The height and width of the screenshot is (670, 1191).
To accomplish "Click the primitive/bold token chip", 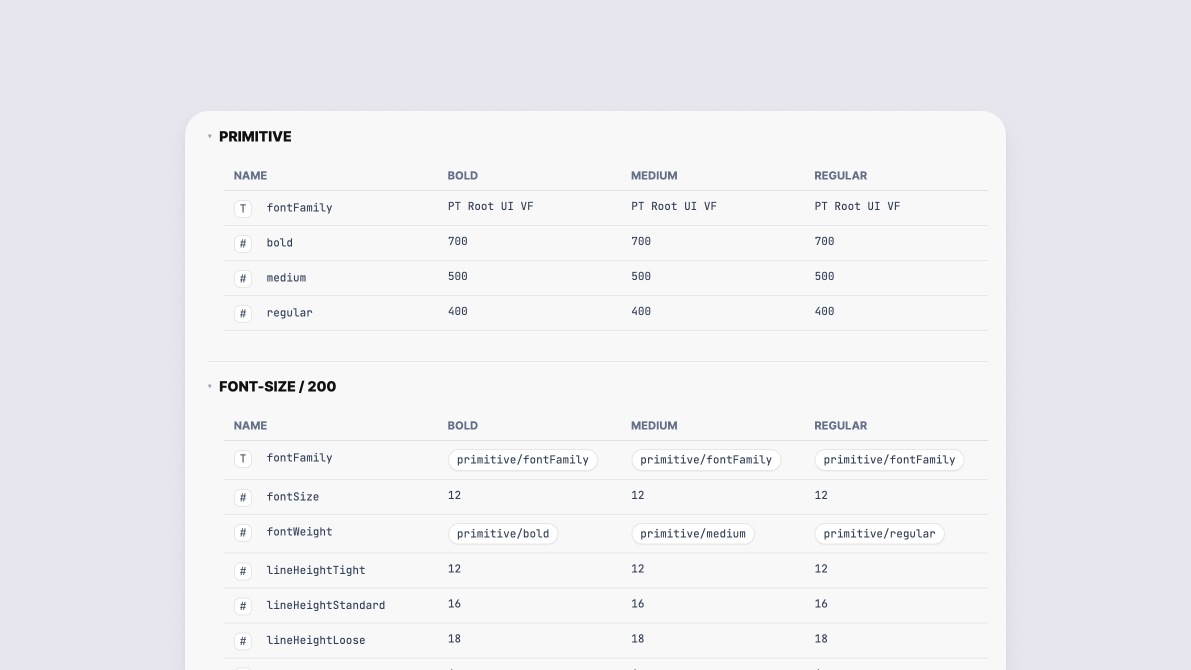I will point(503,533).
